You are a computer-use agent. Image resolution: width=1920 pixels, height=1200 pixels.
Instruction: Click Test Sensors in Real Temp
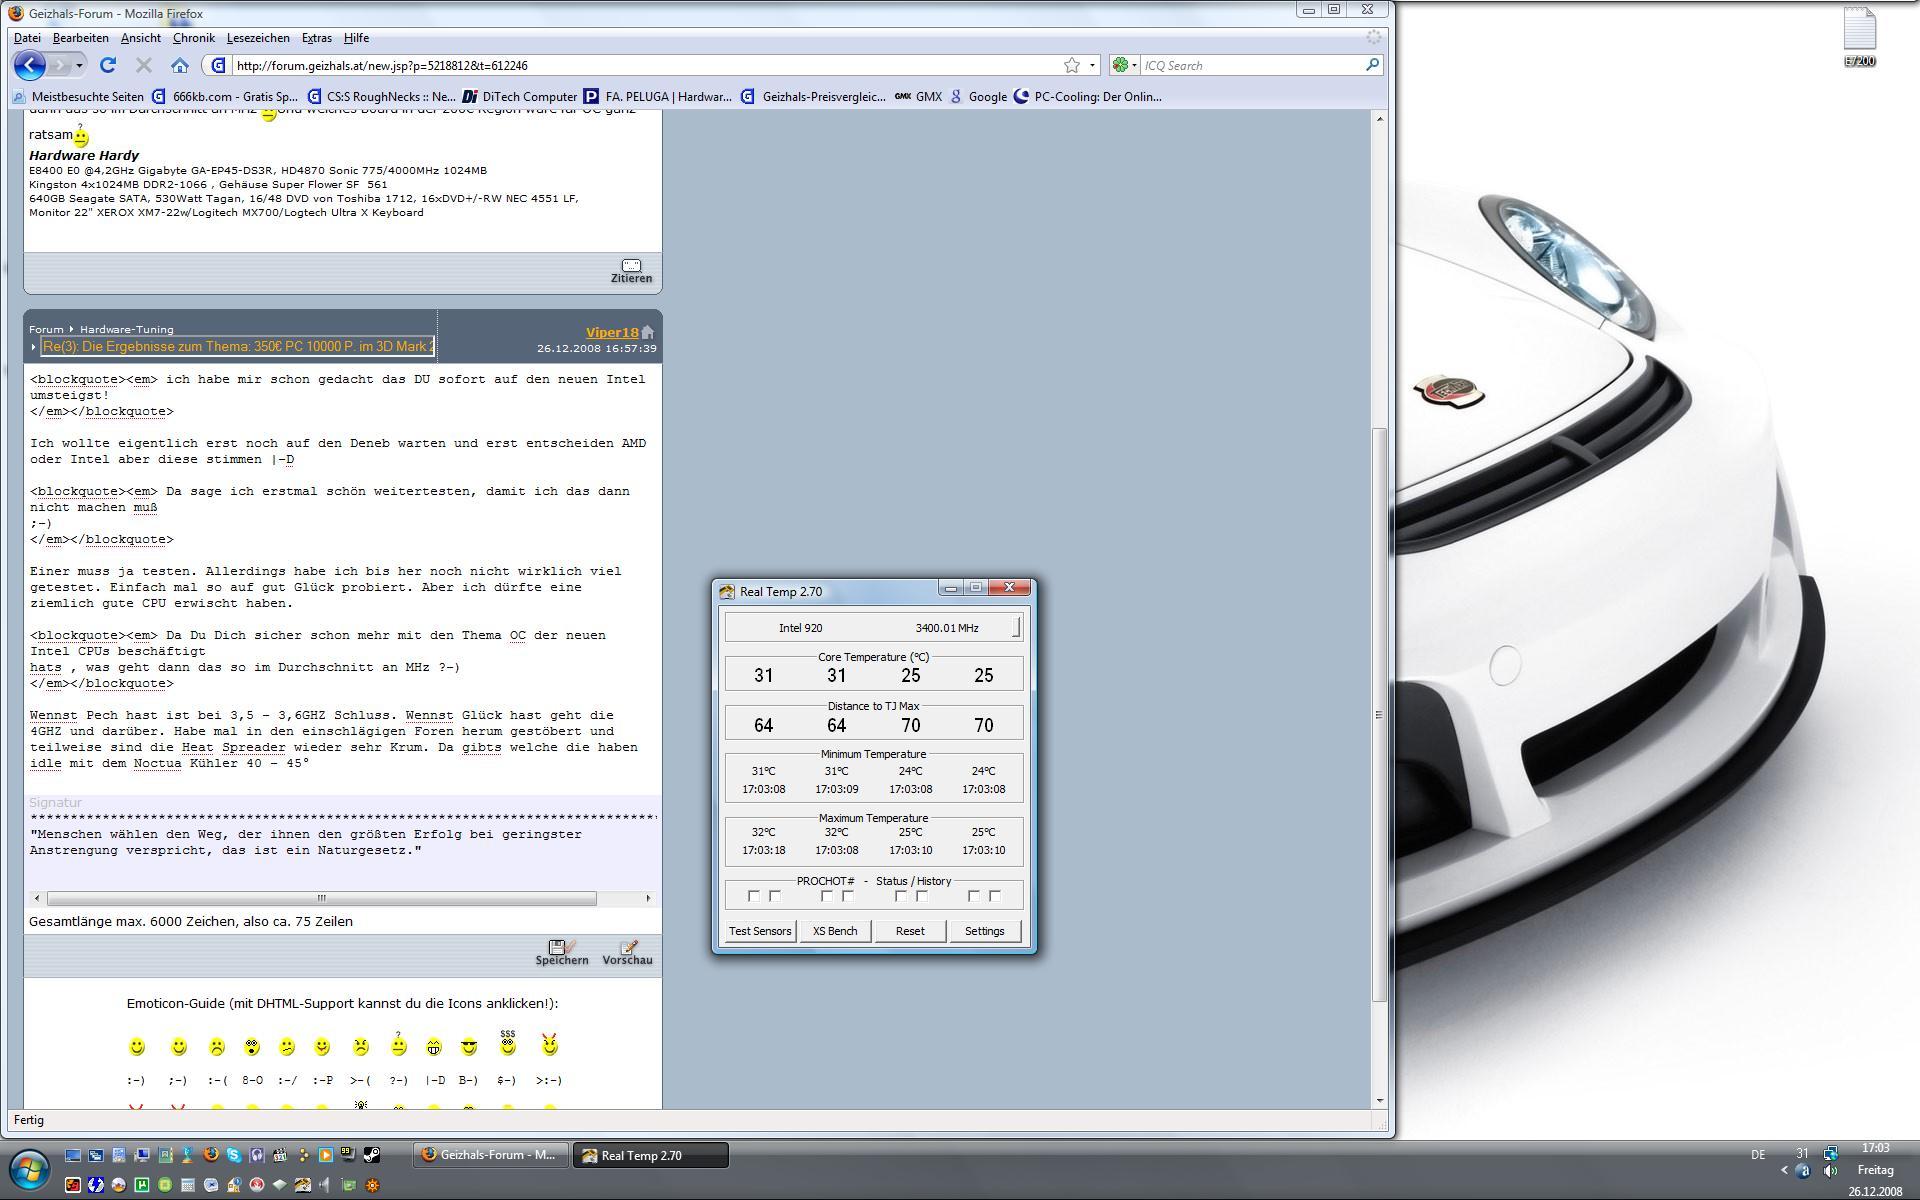point(760,931)
